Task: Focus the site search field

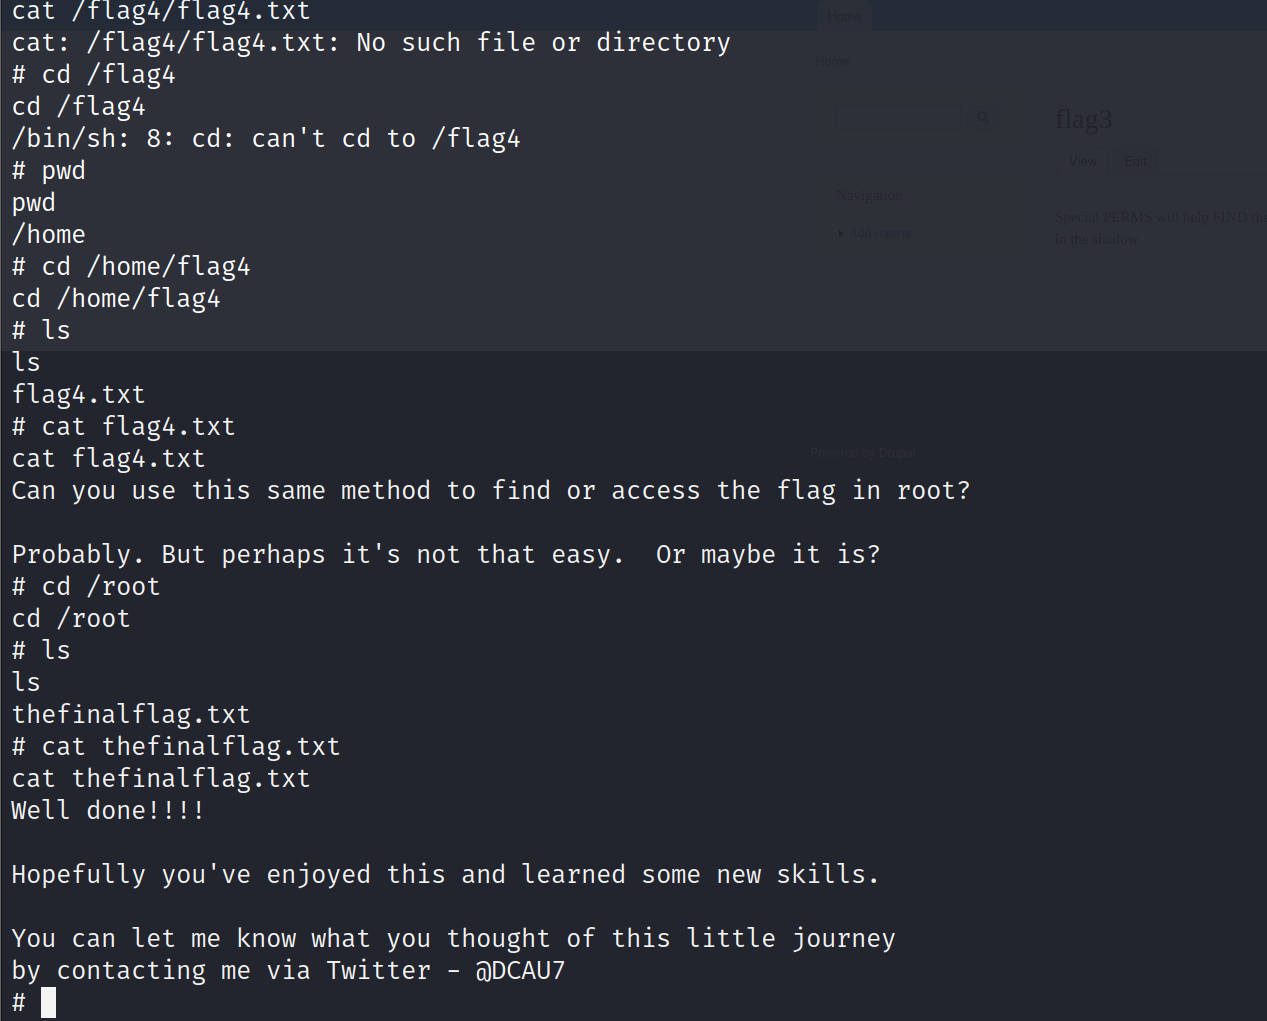Action: pos(898,117)
